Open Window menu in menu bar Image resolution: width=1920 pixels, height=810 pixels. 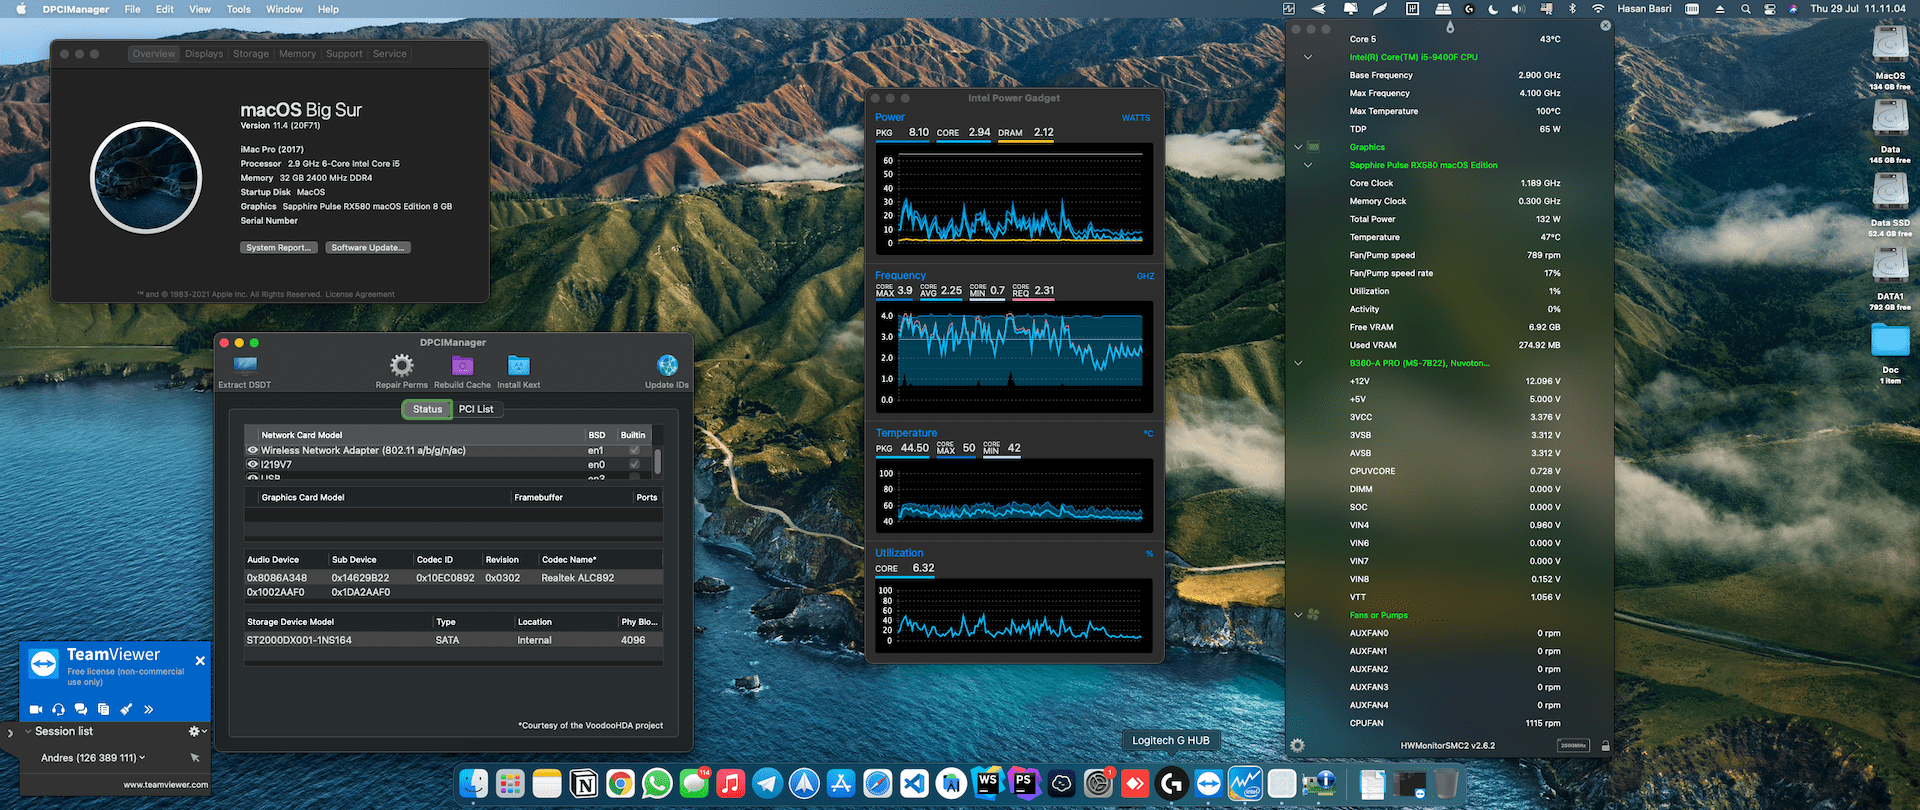pyautogui.click(x=284, y=9)
